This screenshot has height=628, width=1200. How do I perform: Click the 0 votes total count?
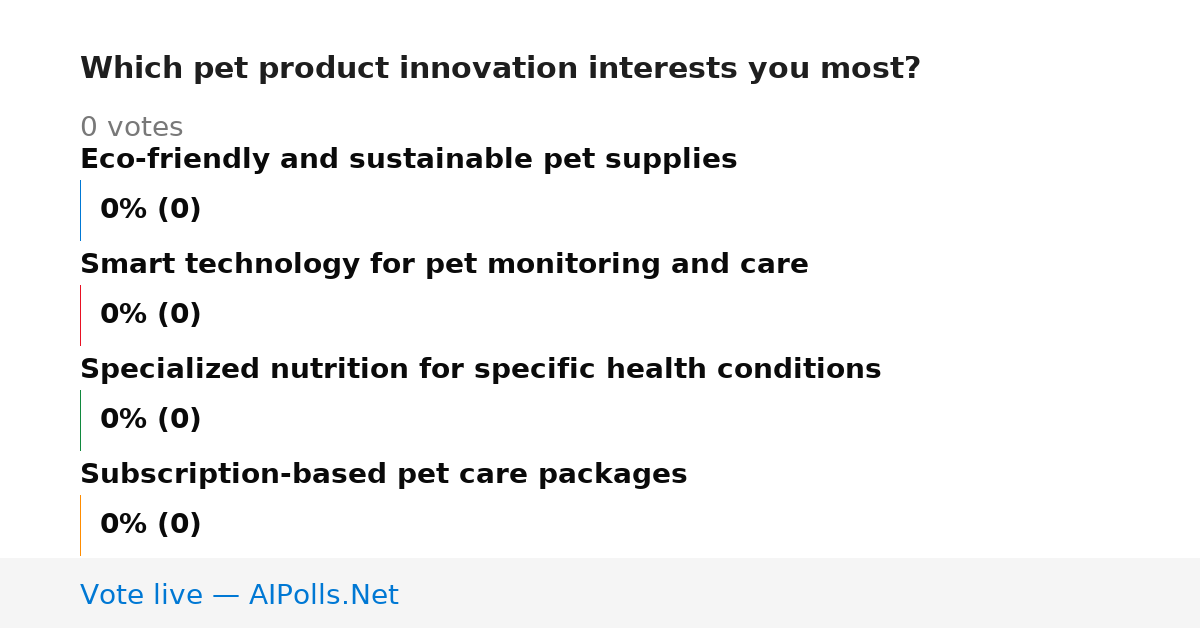pos(131,128)
